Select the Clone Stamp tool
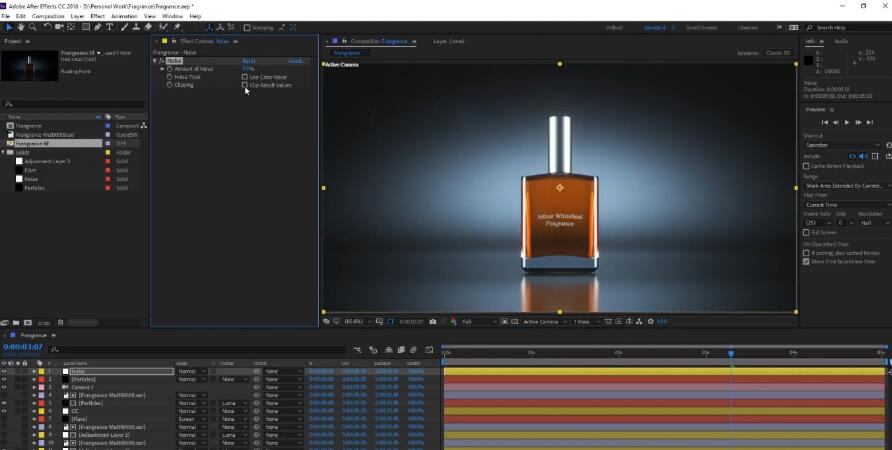Viewport: 892px width, 450px height. click(x=136, y=27)
